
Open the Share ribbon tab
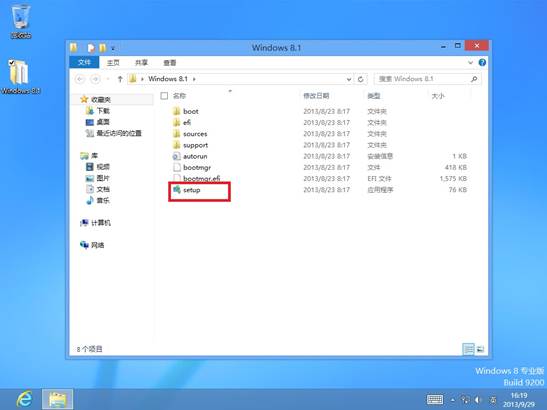tap(141, 63)
